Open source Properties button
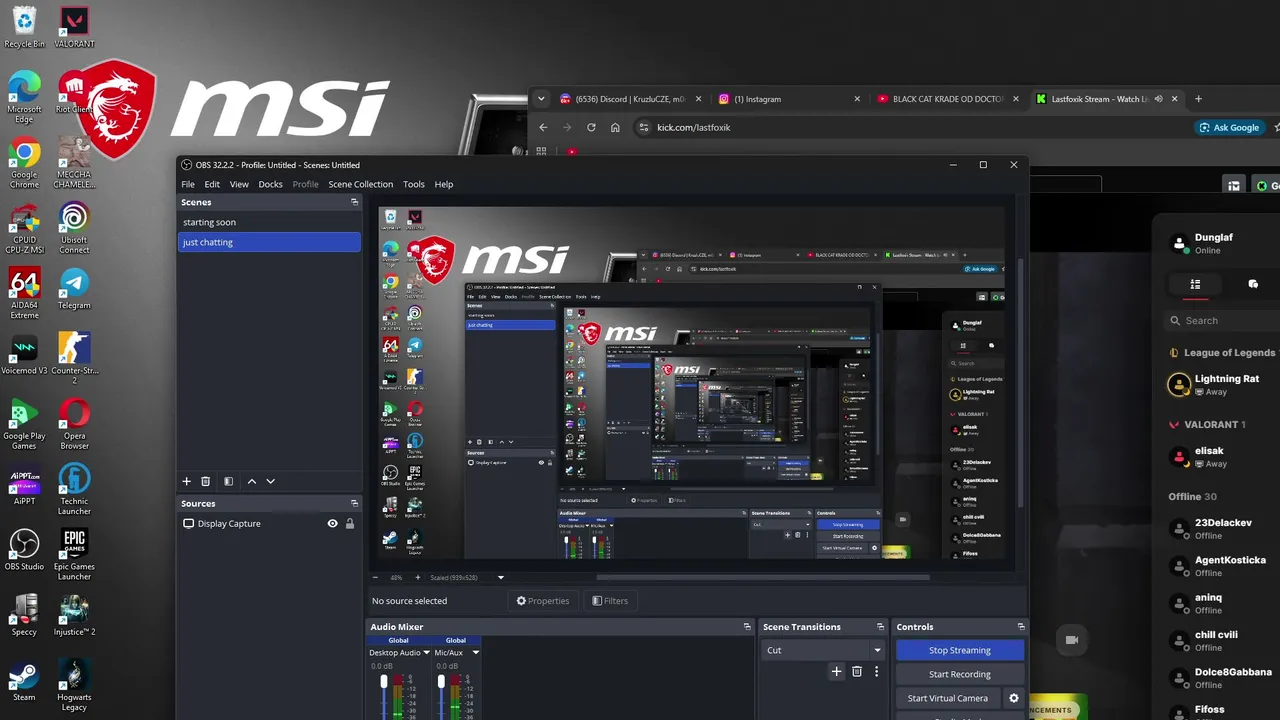This screenshot has height=720, width=1280. point(543,601)
